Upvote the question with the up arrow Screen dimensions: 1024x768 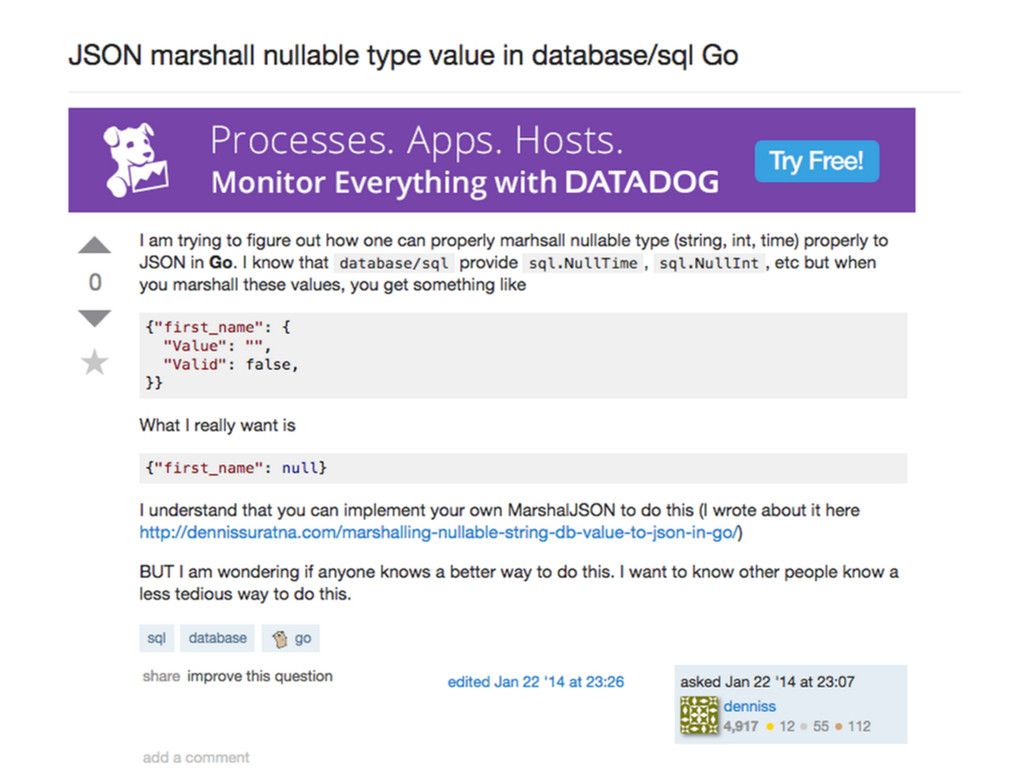95,245
